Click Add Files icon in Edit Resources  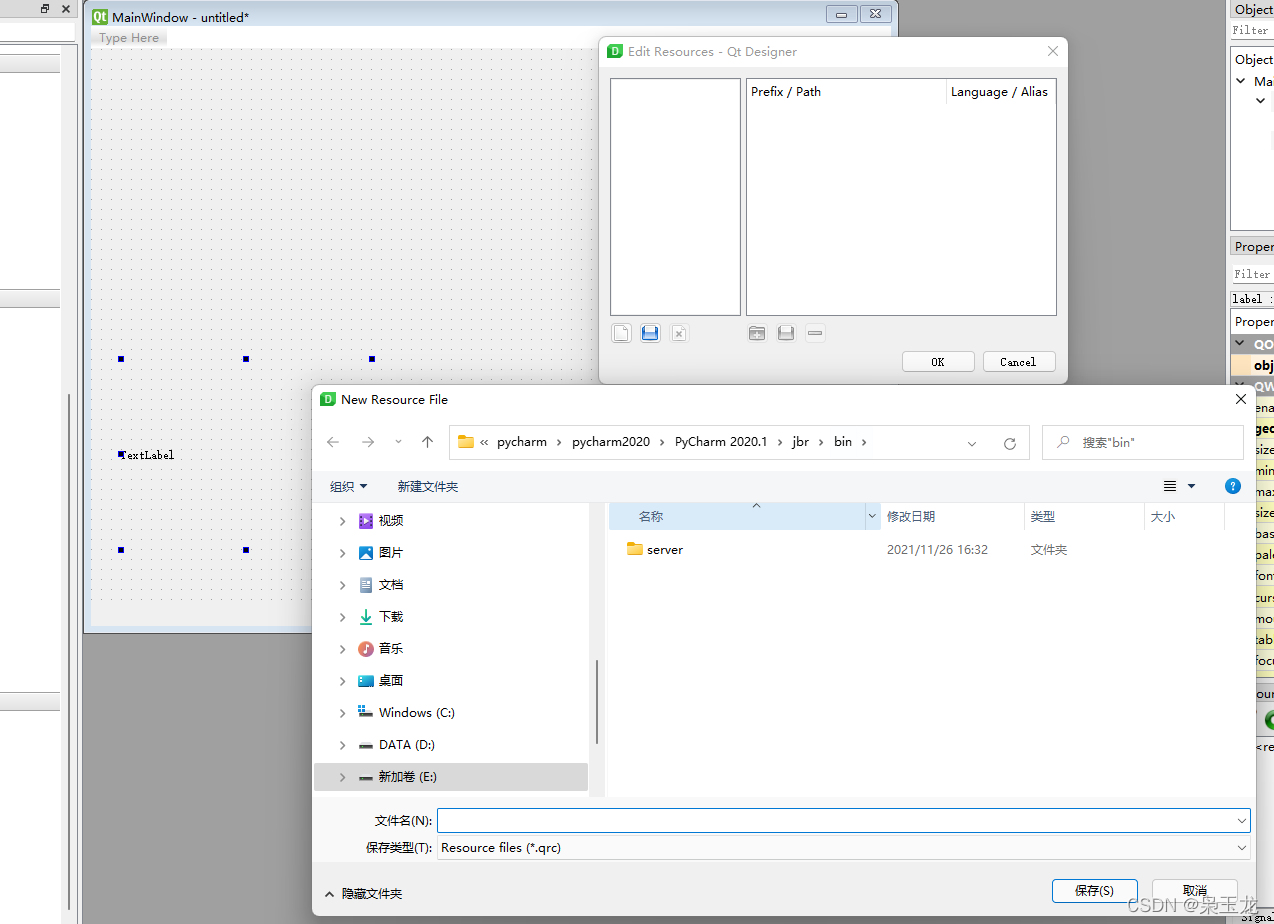786,333
